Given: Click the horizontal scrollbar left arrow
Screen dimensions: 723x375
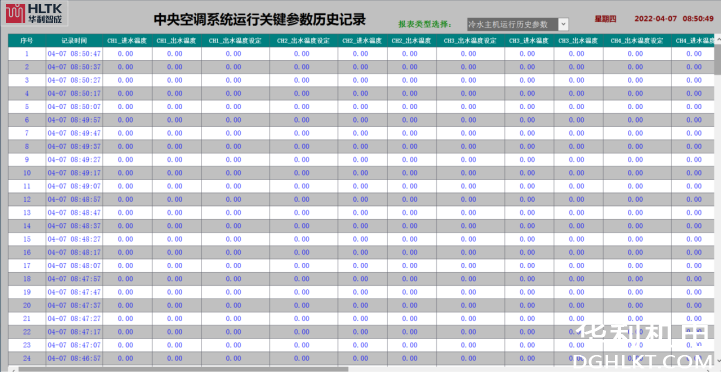Looking at the screenshot, I should pos(13,369).
